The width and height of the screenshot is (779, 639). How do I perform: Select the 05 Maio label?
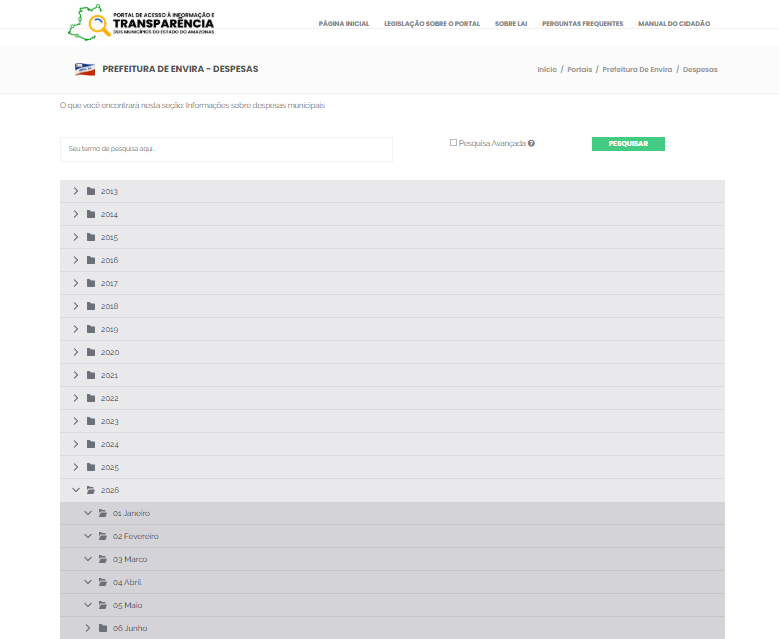[127, 606]
